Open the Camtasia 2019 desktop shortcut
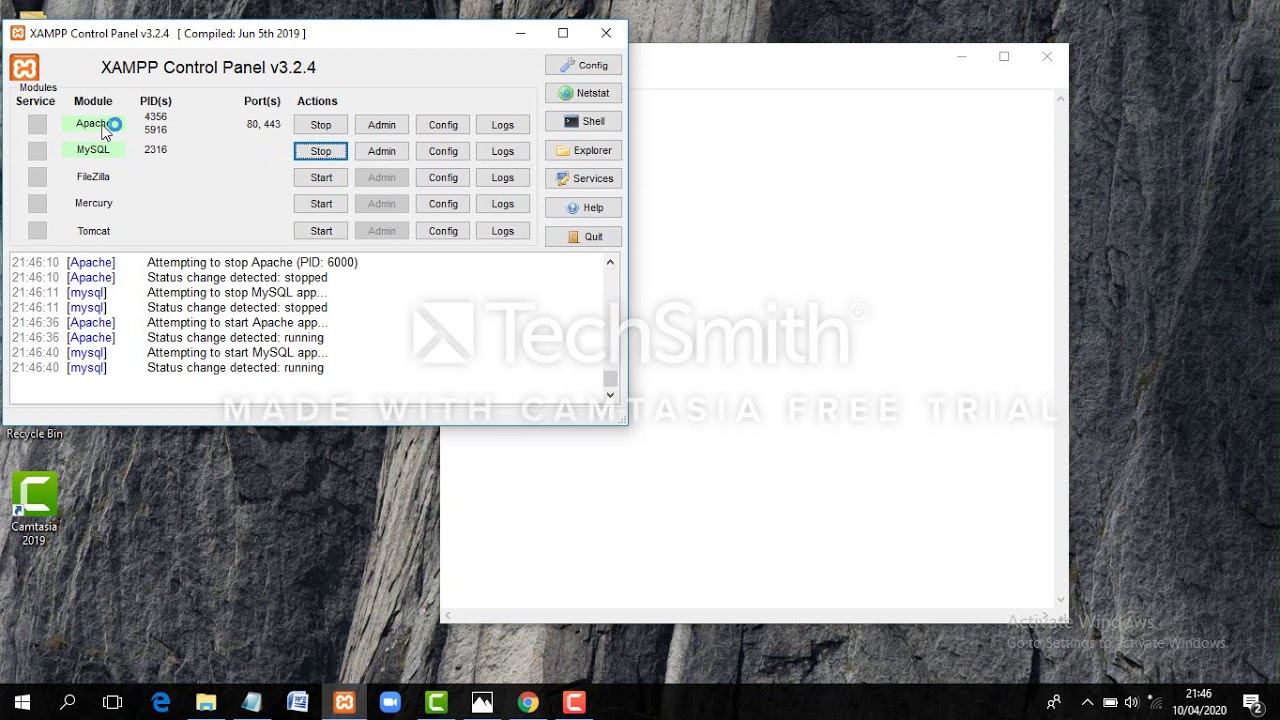The height and width of the screenshot is (720, 1280). pyautogui.click(x=34, y=509)
